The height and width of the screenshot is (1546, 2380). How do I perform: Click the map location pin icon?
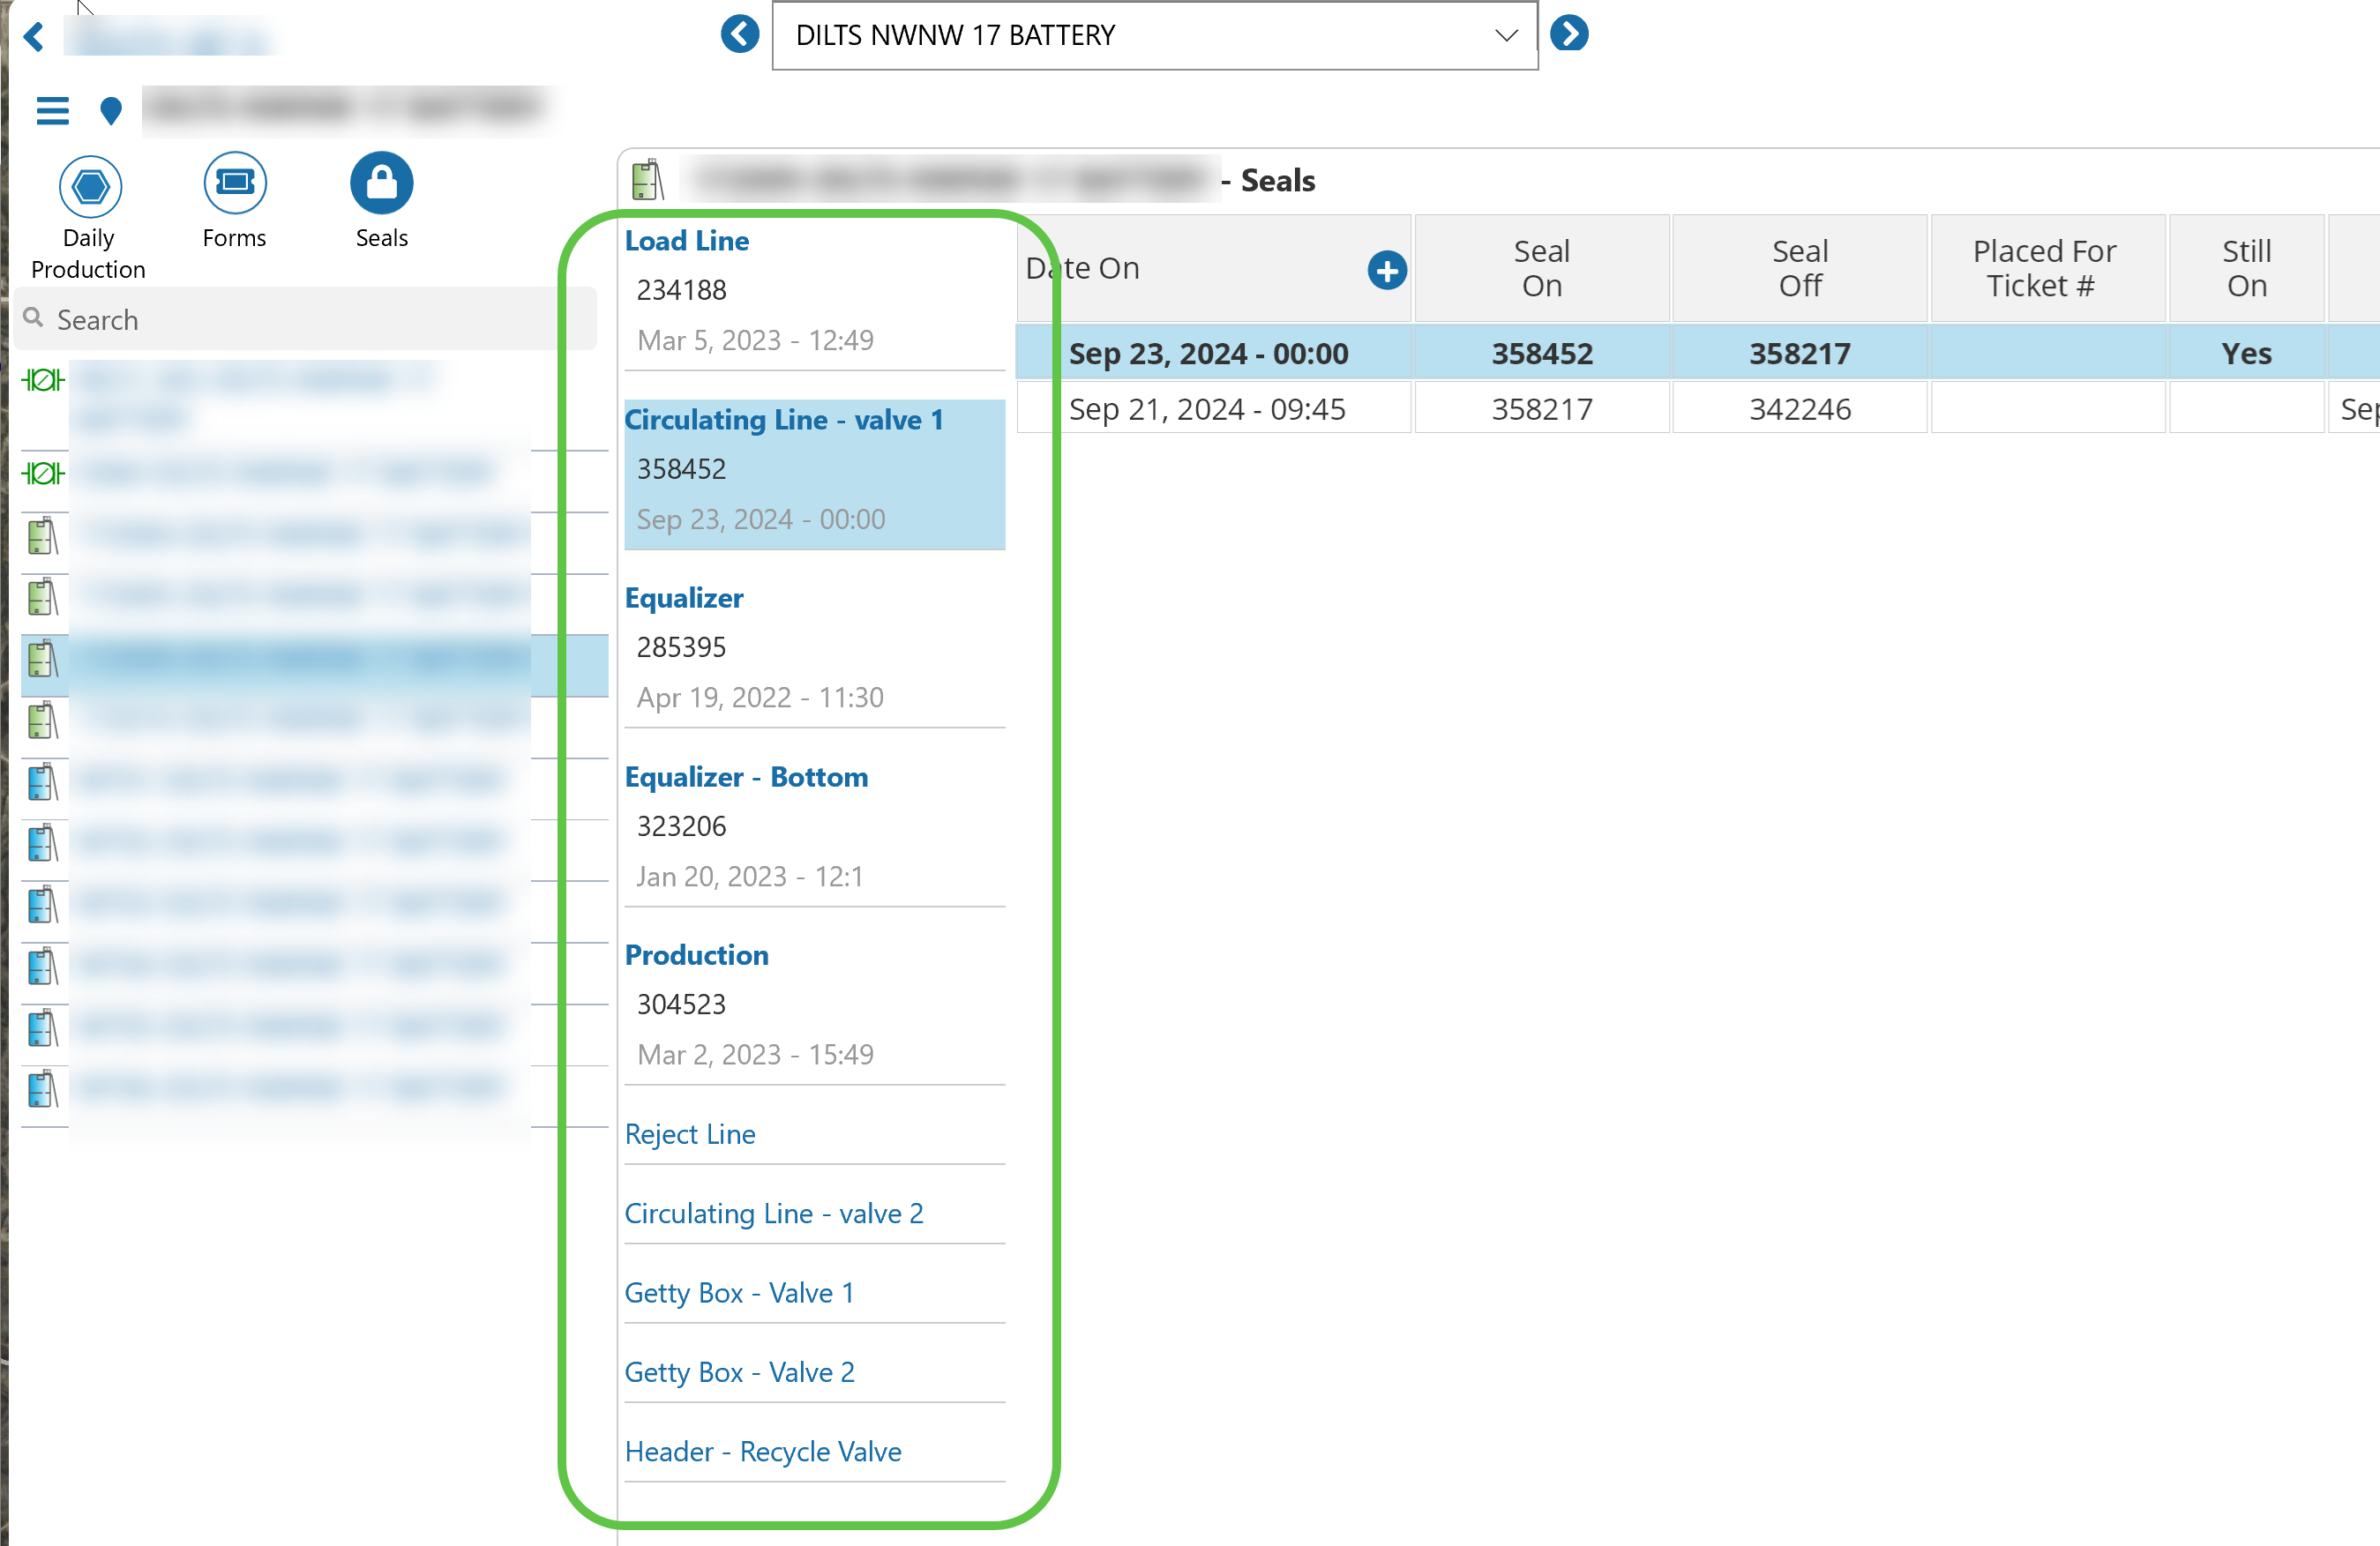111,110
